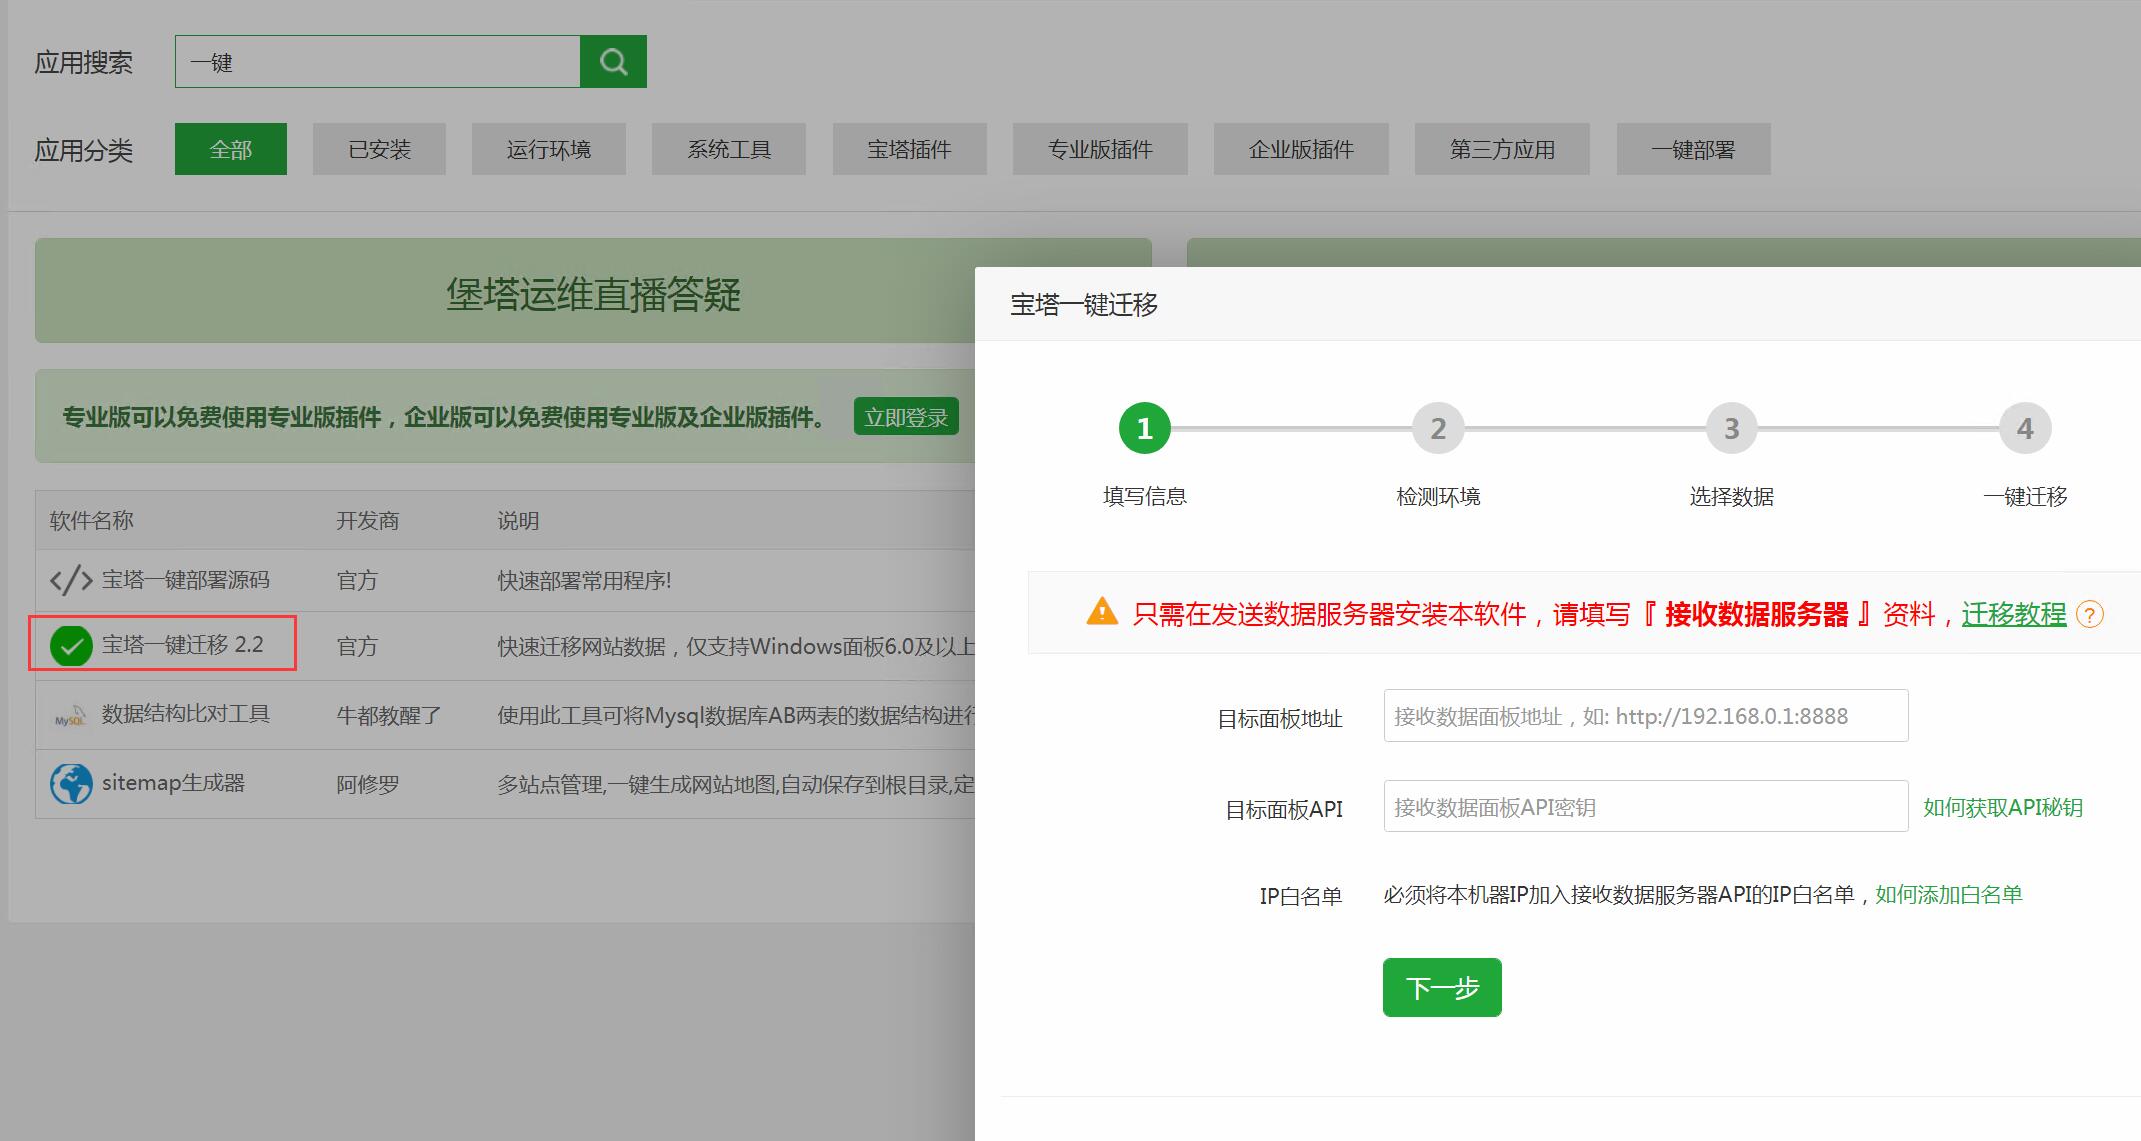This screenshot has height=1141, width=2141.
Task: Click the 填写信息 step label
Action: coord(1145,496)
